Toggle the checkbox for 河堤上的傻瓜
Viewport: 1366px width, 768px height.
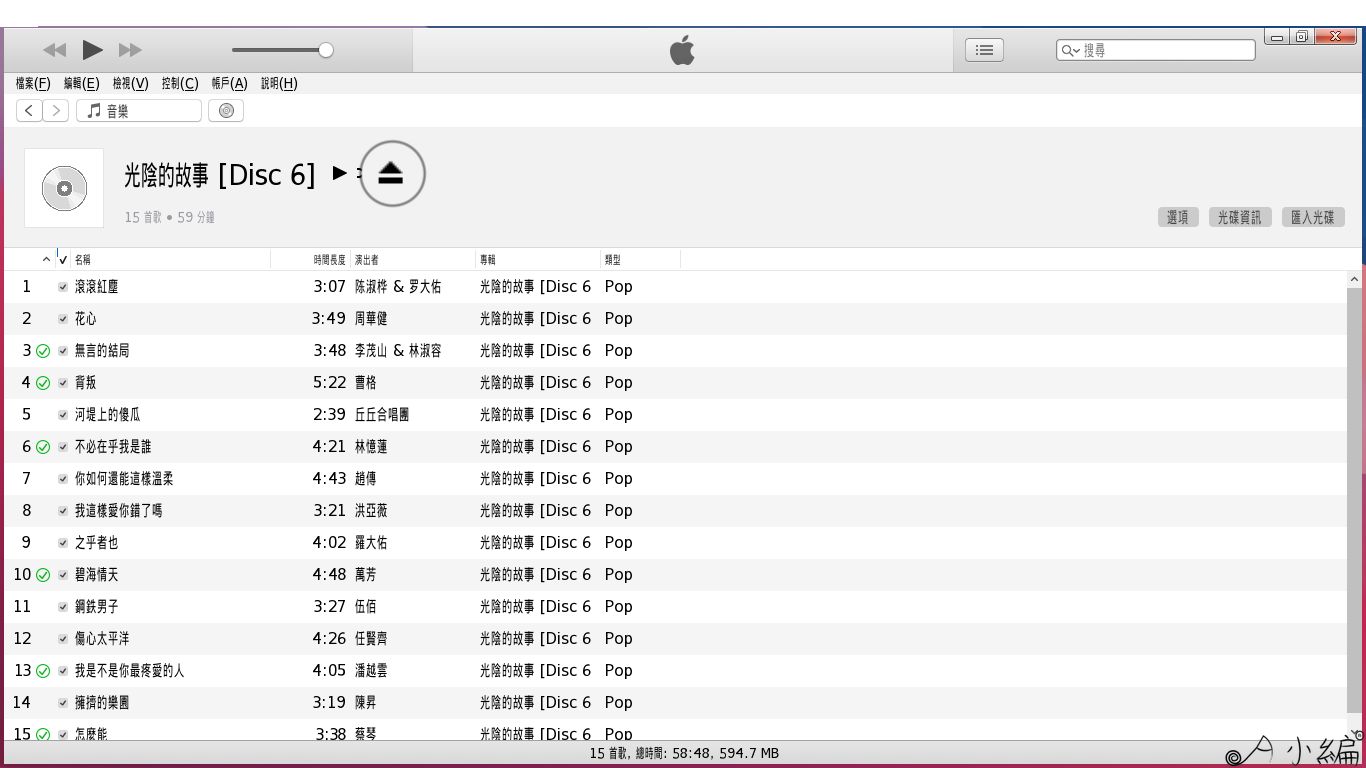(x=63, y=415)
